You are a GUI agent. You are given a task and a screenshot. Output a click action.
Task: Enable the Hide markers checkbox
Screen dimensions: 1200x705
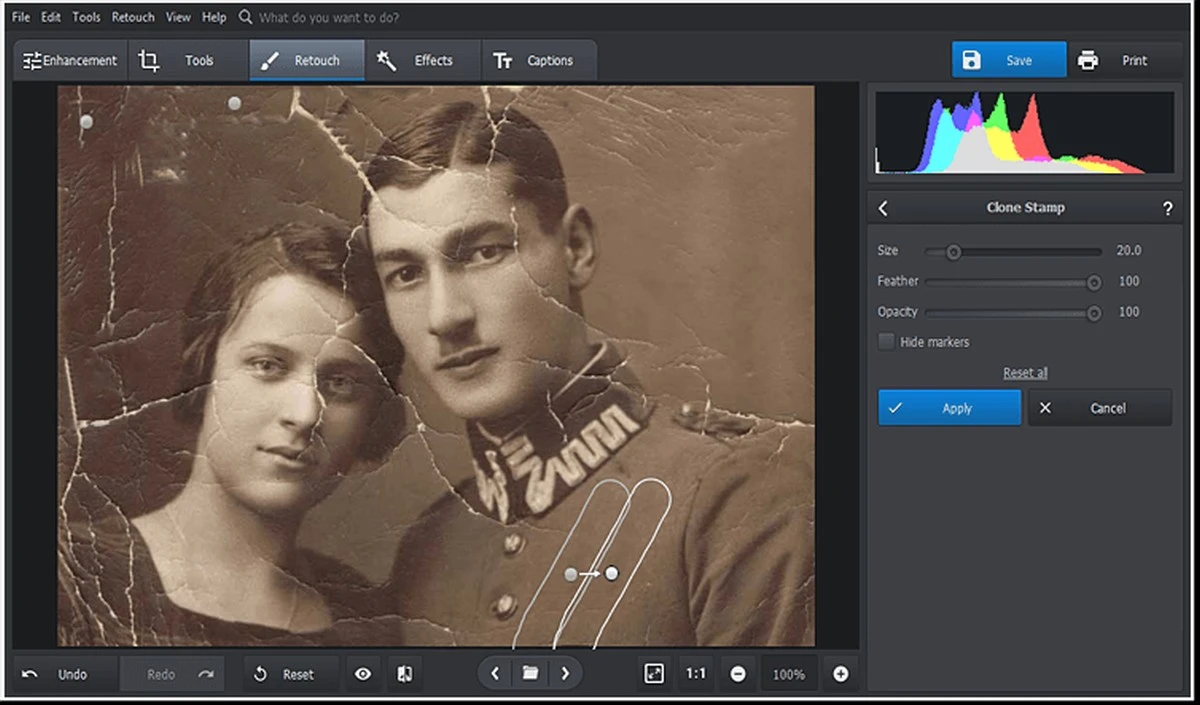[886, 342]
